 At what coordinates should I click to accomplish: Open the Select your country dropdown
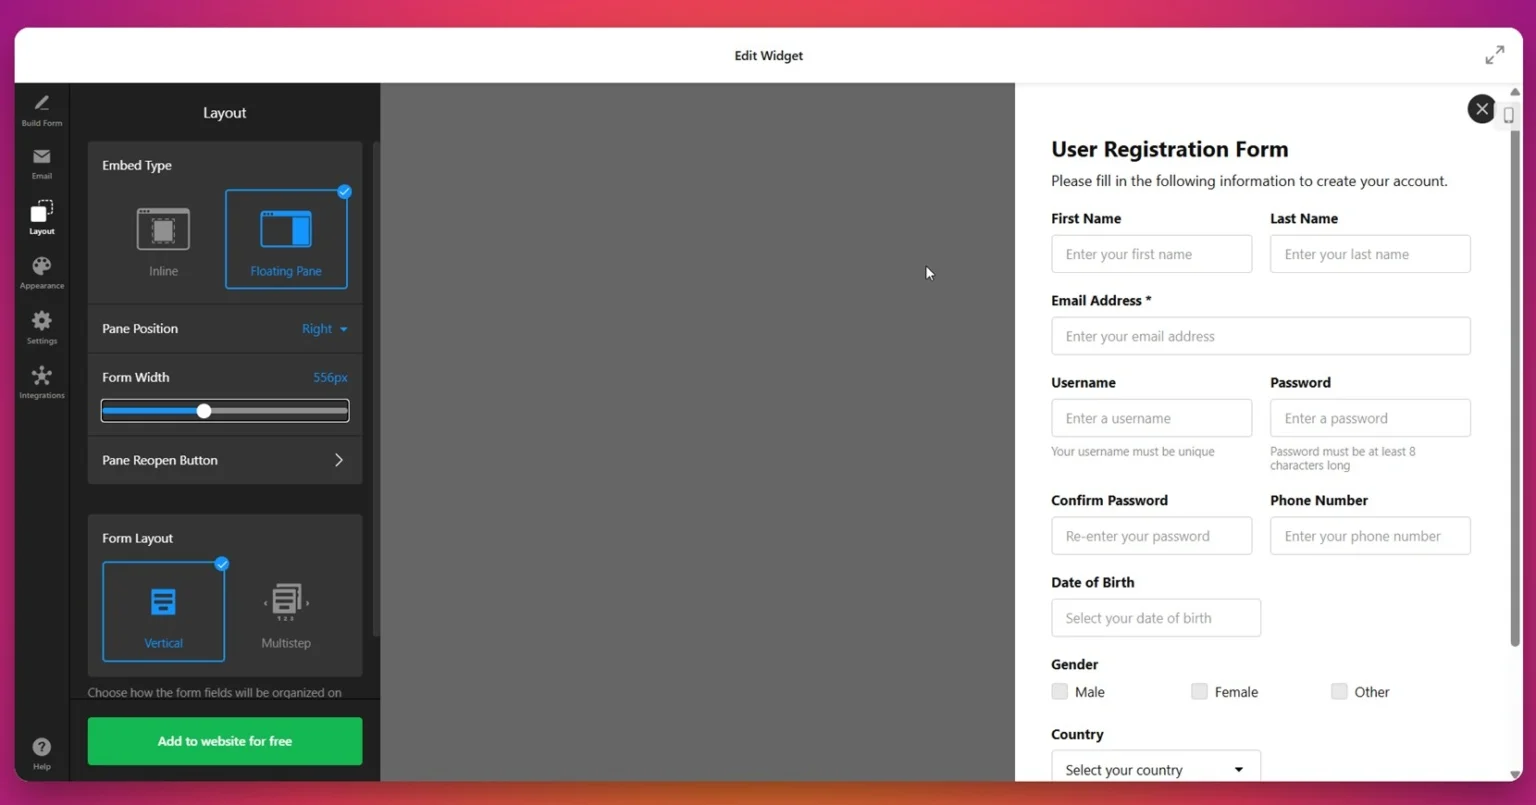coord(1155,768)
